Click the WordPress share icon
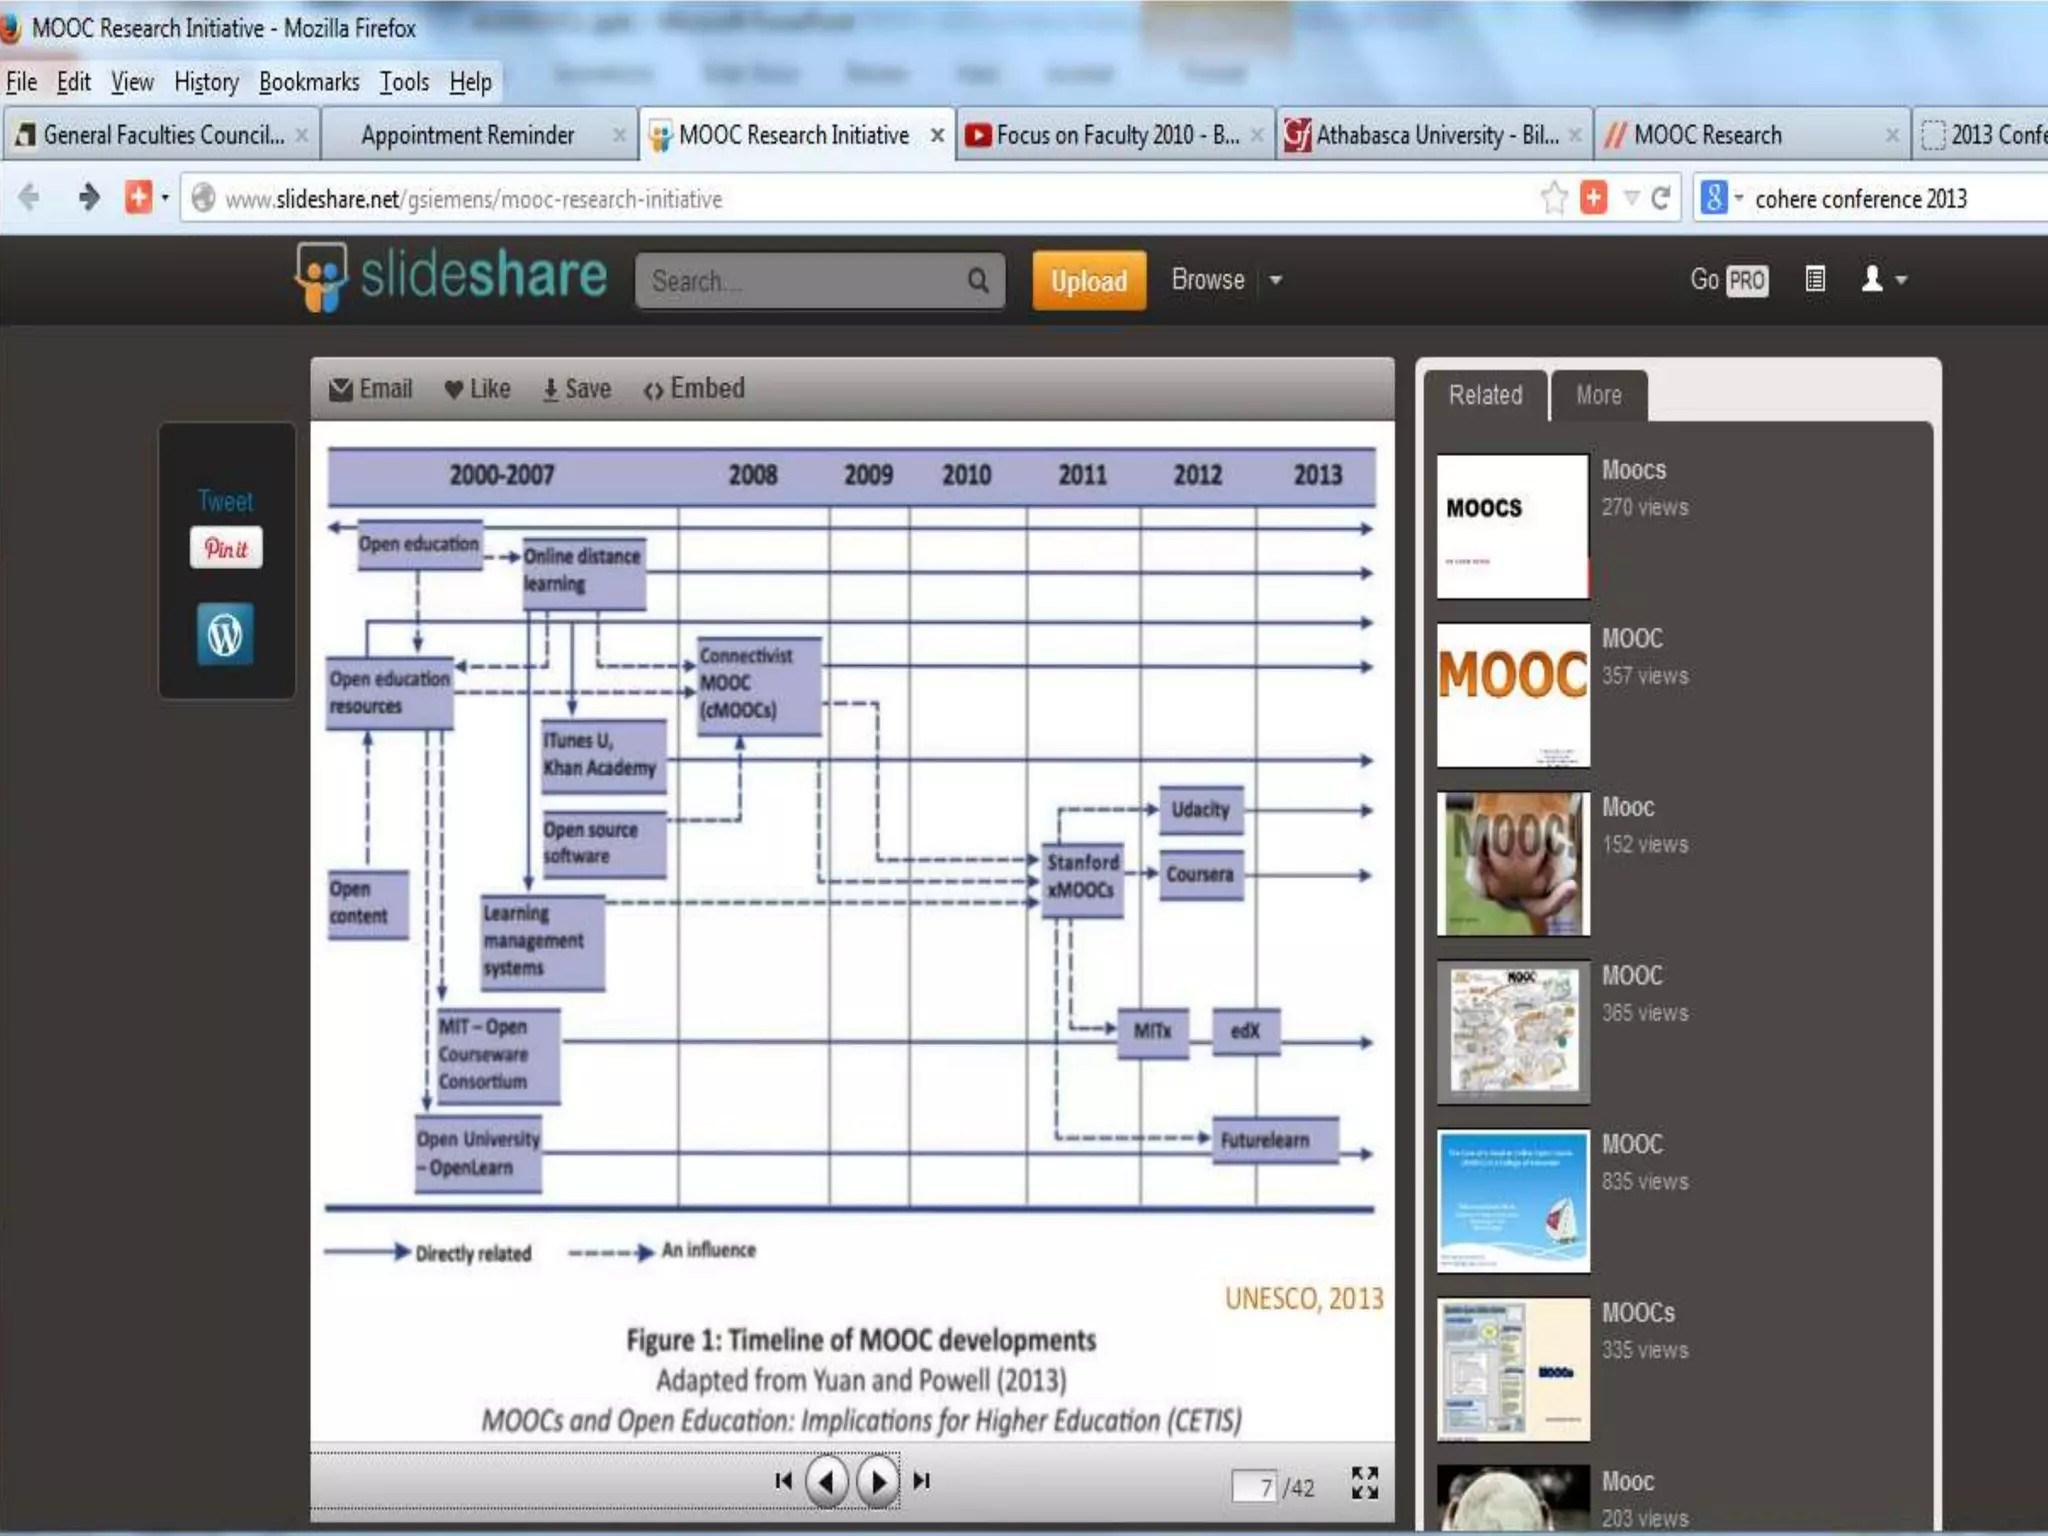This screenshot has height=1536, width=2048. (225, 634)
